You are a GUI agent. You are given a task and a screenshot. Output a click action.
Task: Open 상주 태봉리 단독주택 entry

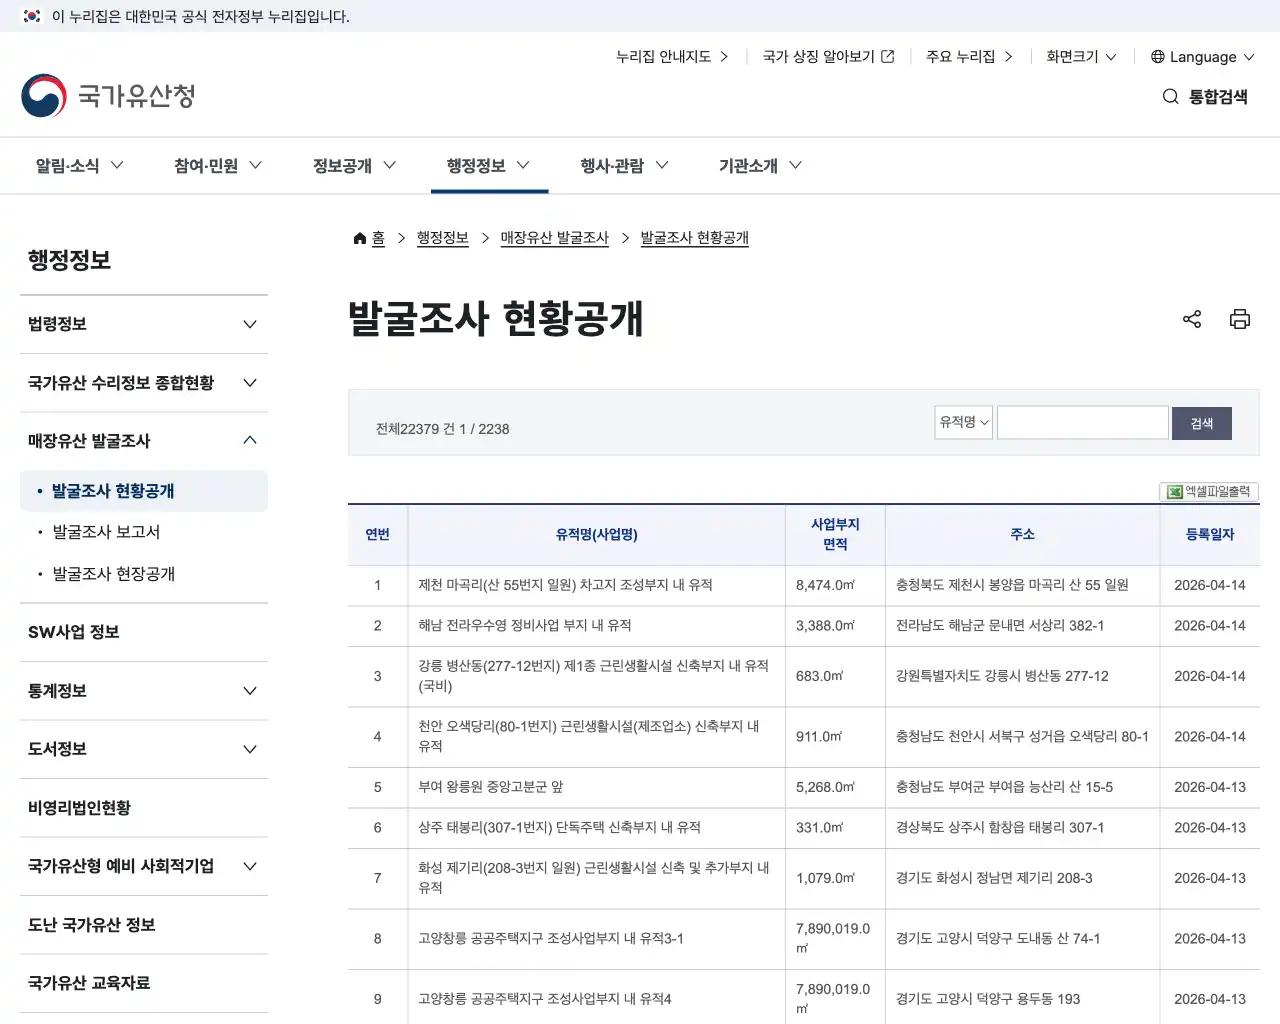click(559, 827)
